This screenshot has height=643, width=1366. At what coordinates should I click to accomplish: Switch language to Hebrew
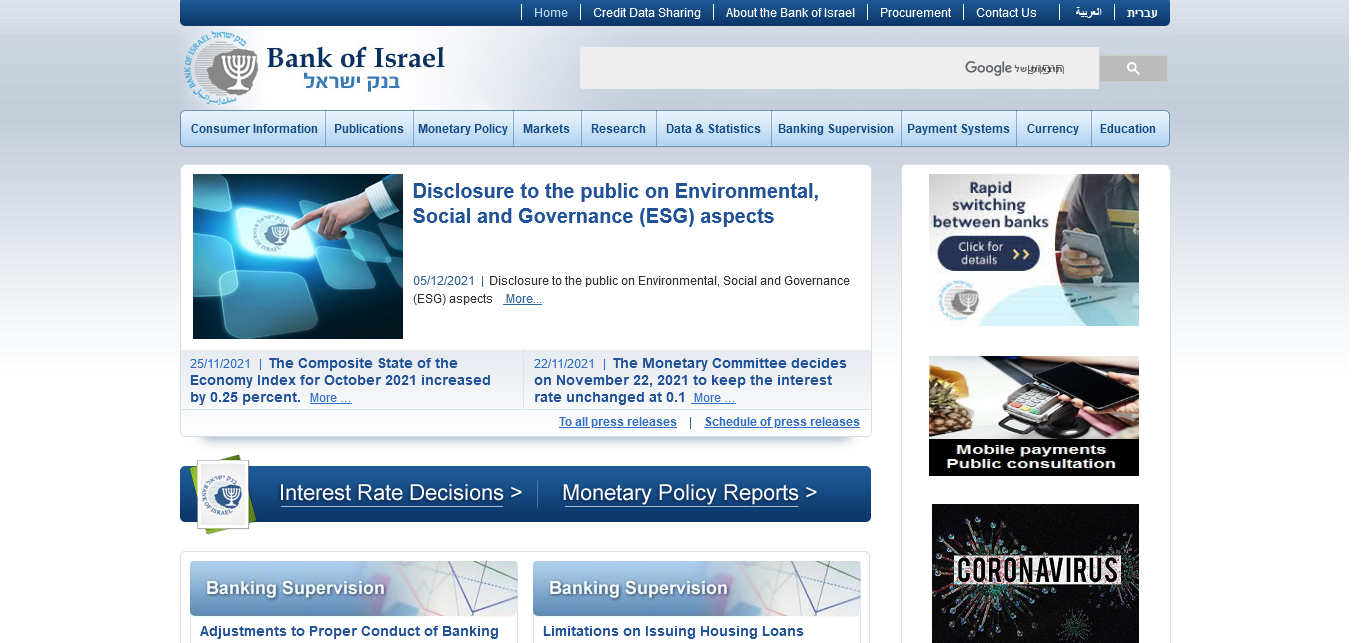click(x=1141, y=13)
